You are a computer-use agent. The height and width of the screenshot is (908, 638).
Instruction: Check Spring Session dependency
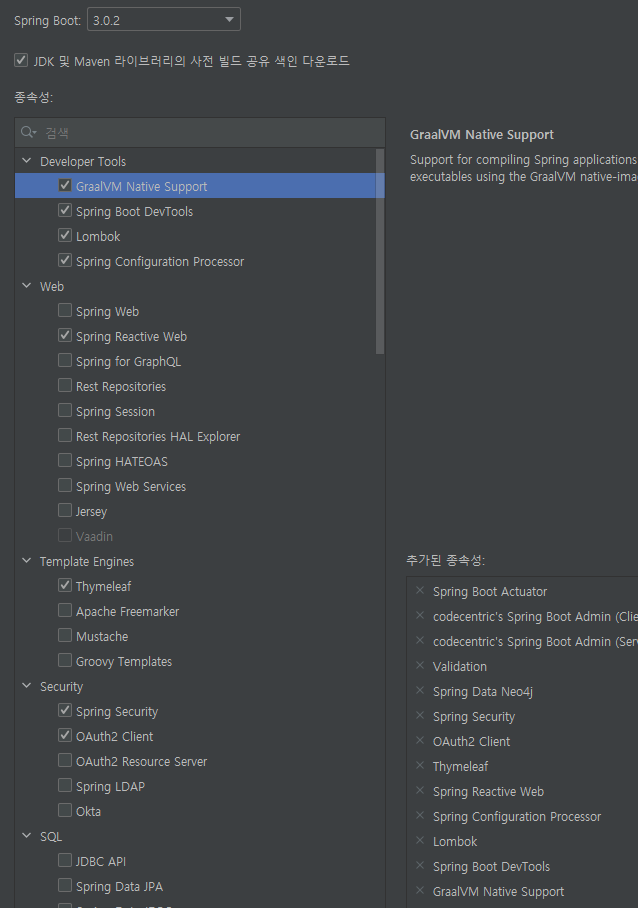coord(65,410)
